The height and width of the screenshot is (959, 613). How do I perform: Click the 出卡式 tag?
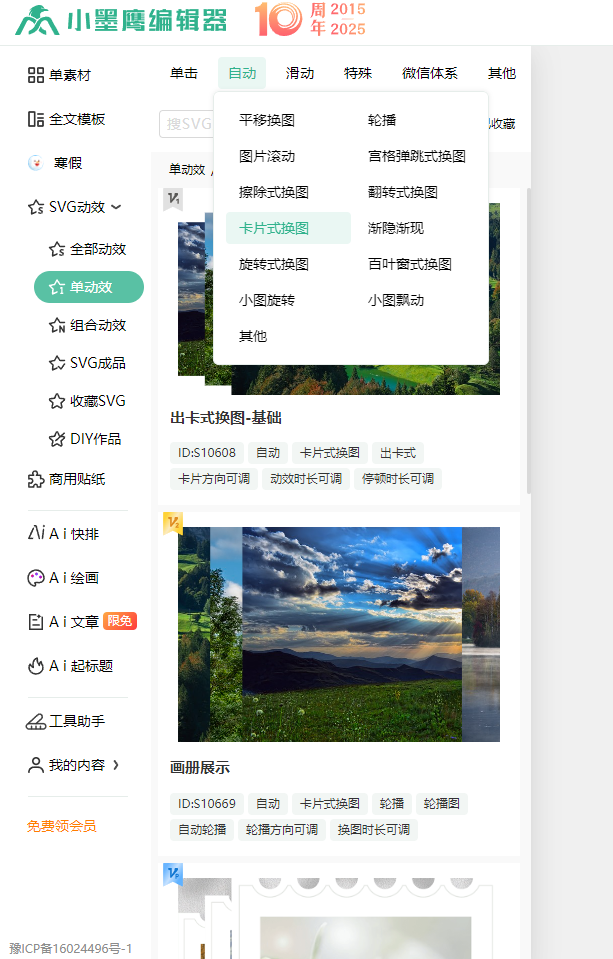398,453
